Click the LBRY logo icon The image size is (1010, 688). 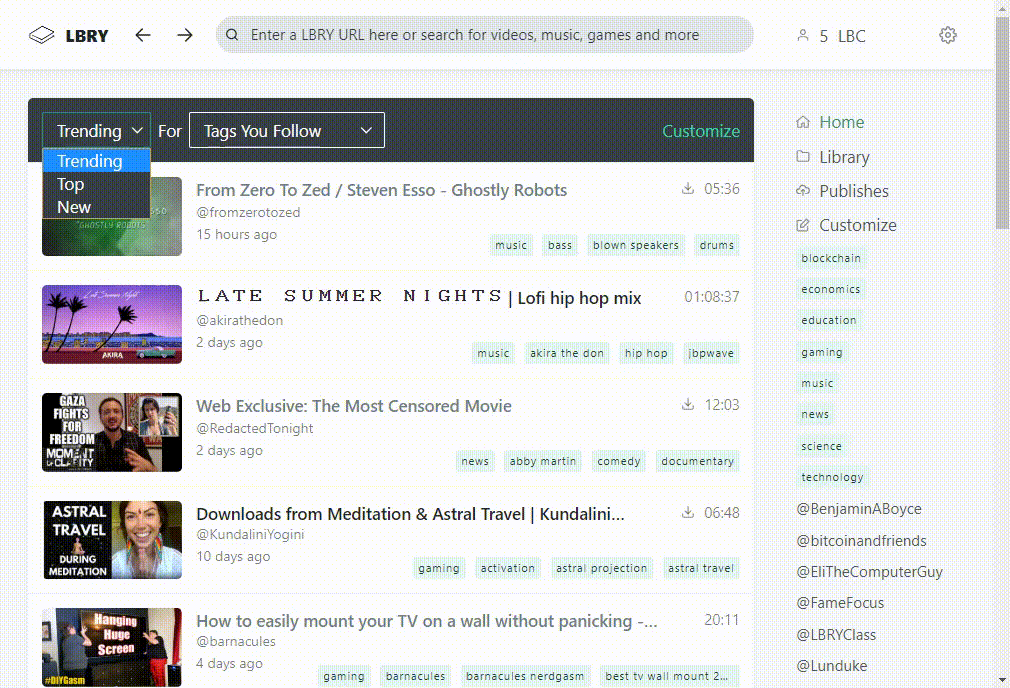(x=42, y=35)
